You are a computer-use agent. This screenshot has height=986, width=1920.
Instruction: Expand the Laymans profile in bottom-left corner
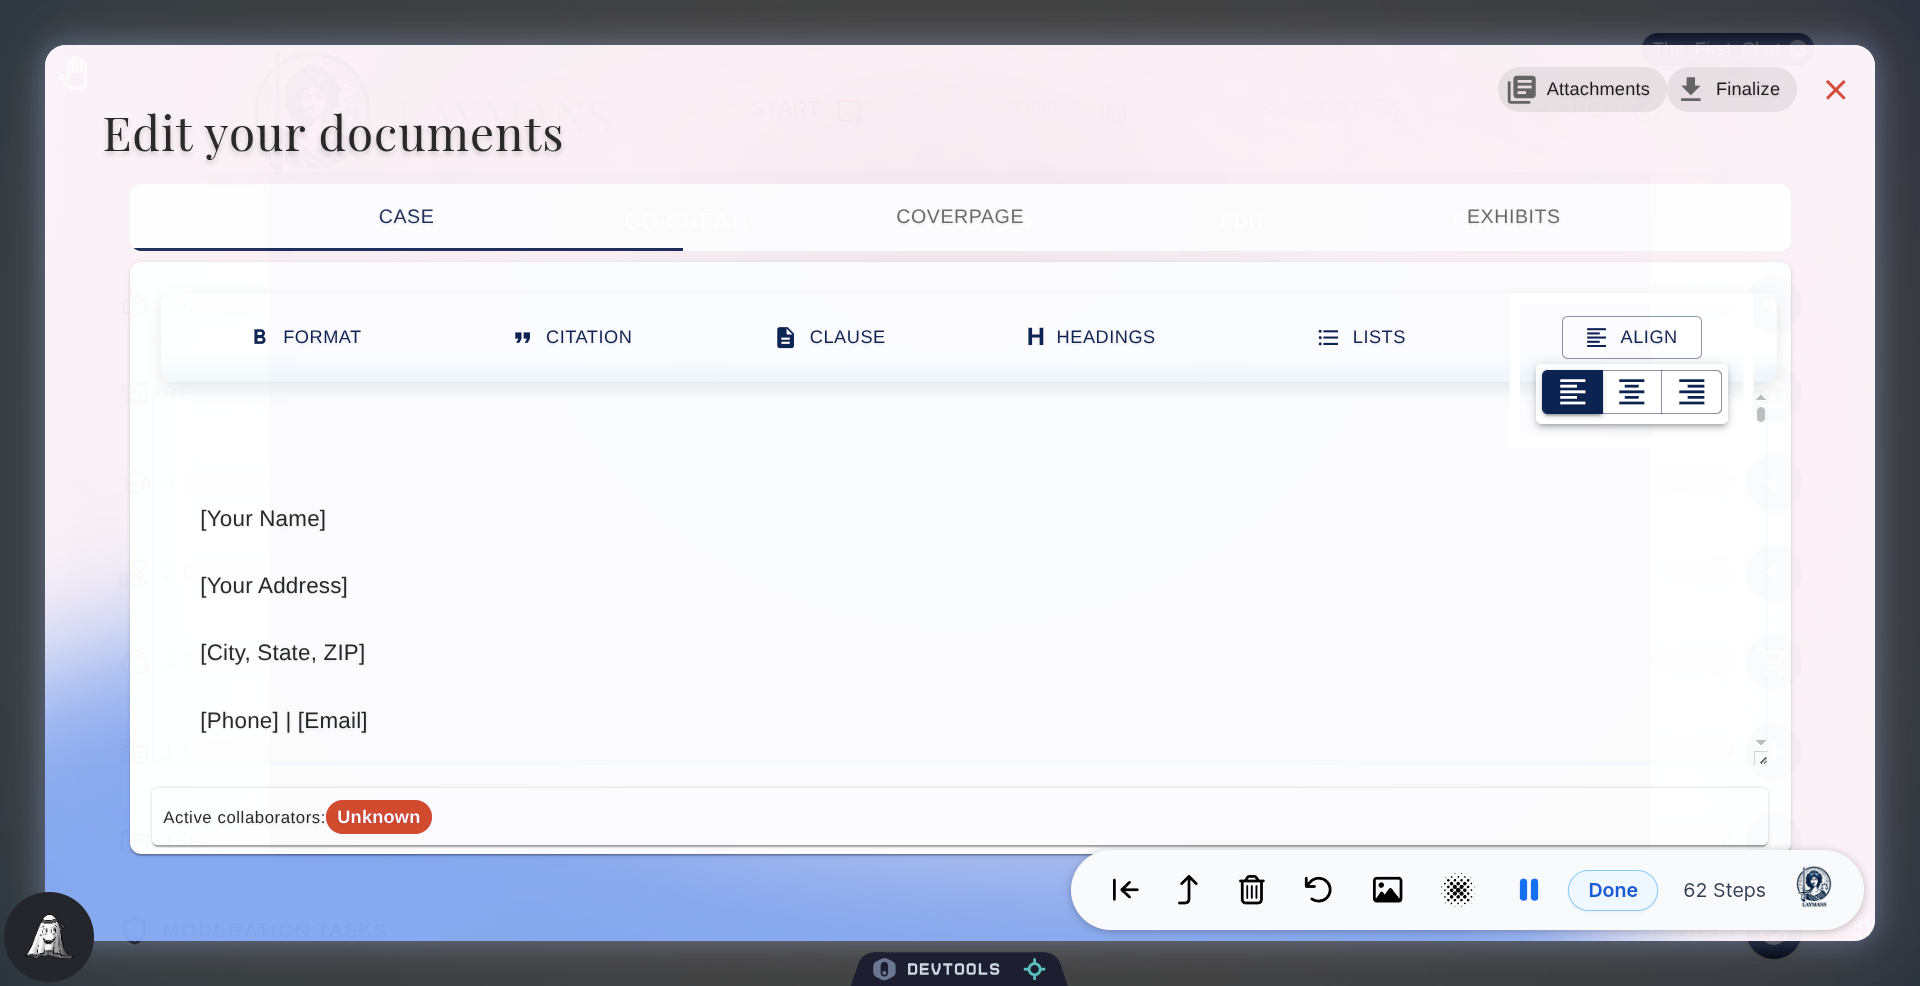(49, 937)
